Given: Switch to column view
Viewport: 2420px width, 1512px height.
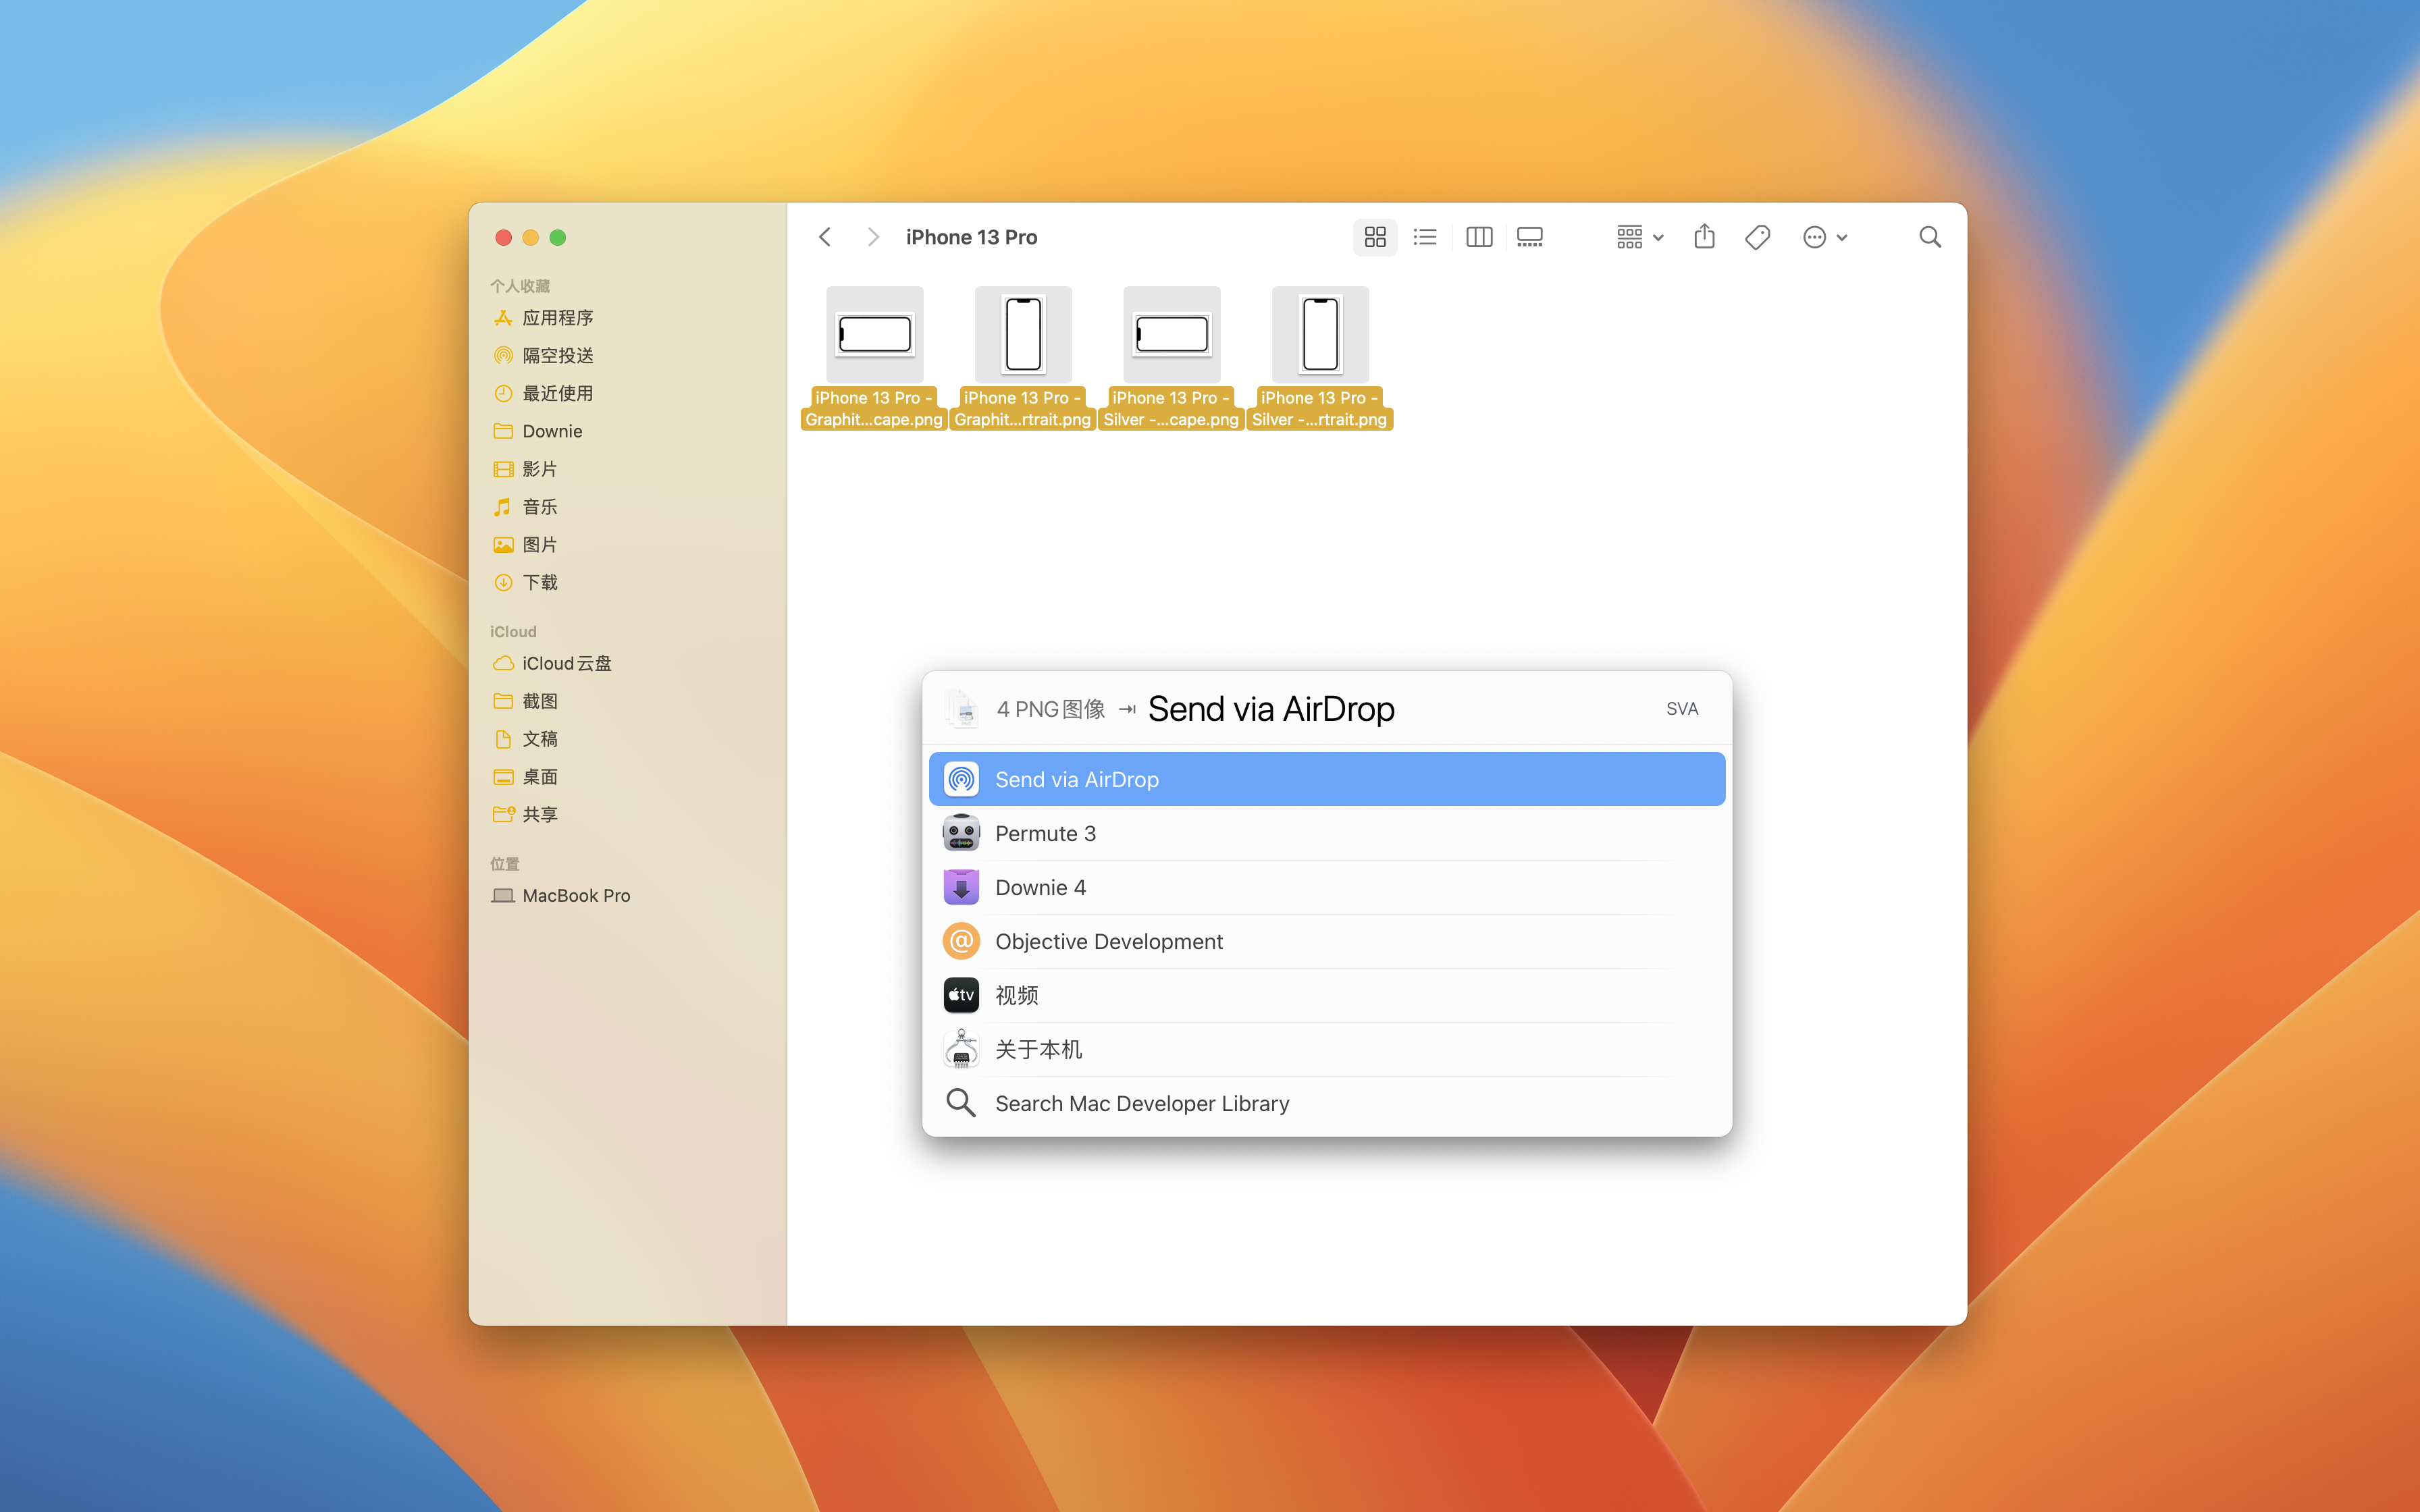Looking at the screenshot, I should coord(1479,237).
